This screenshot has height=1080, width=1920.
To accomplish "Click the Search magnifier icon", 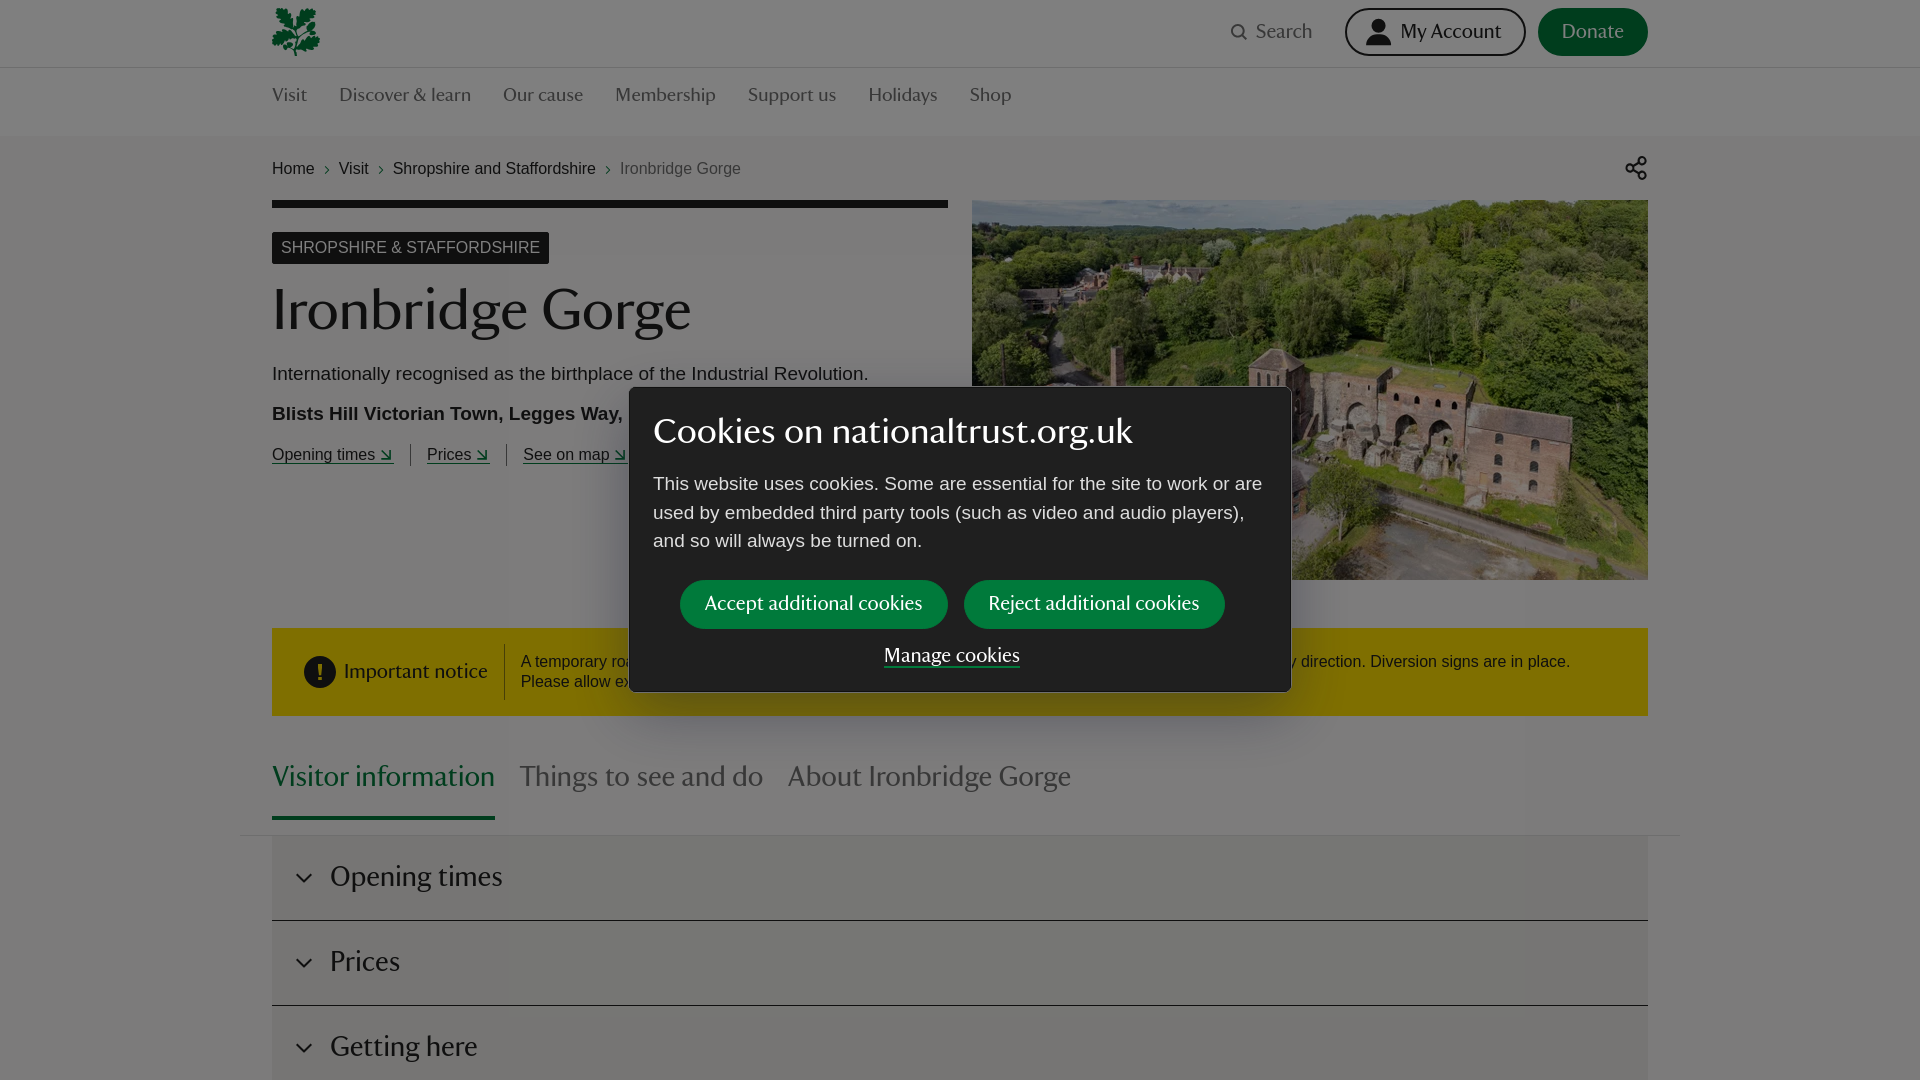I will tap(1239, 32).
